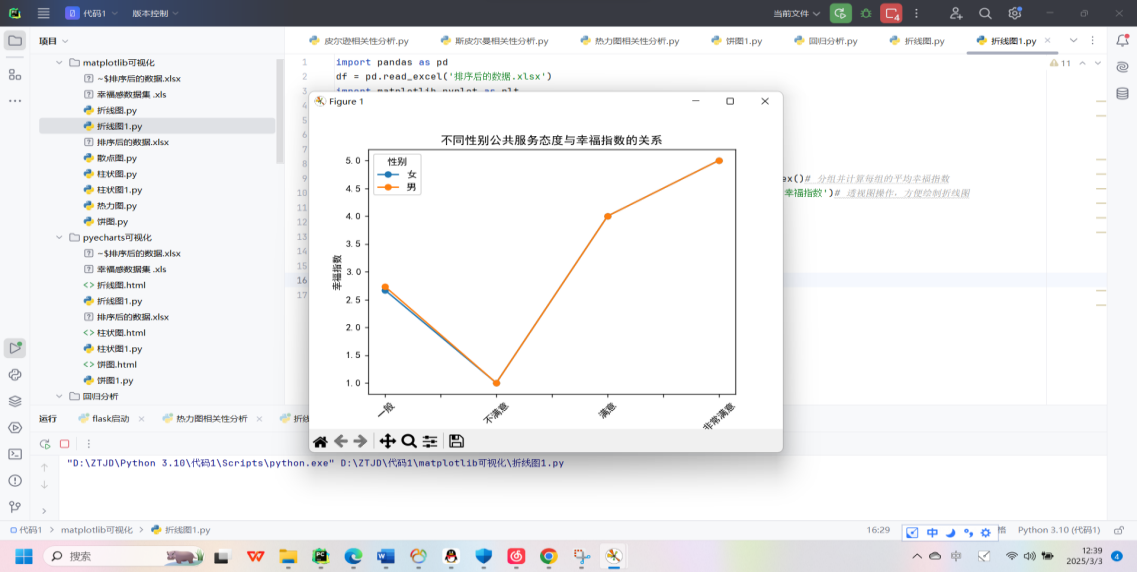The height and width of the screenshot is (572, 1137).
Task: Toggle read-only lock in status bar
Action: pyautogui.click(x=1119, y=530)
